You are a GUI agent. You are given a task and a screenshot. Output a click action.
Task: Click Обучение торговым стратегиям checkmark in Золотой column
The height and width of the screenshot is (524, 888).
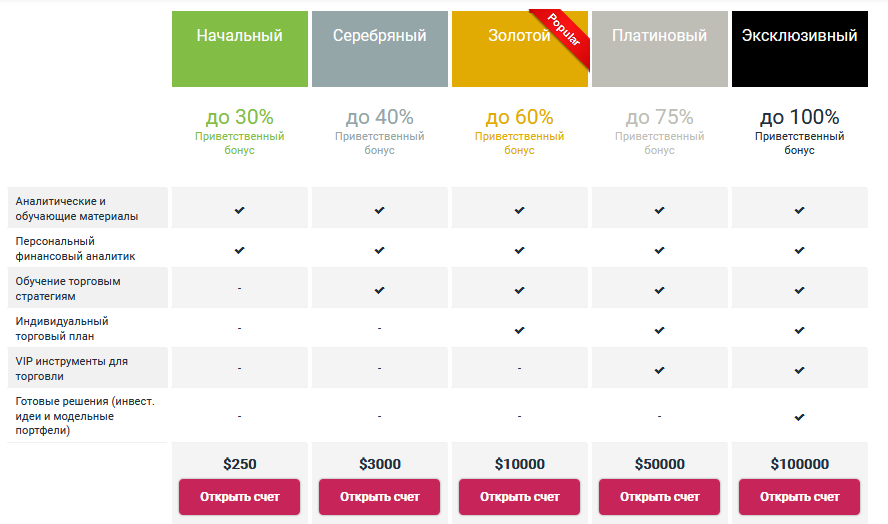point(519,290)
